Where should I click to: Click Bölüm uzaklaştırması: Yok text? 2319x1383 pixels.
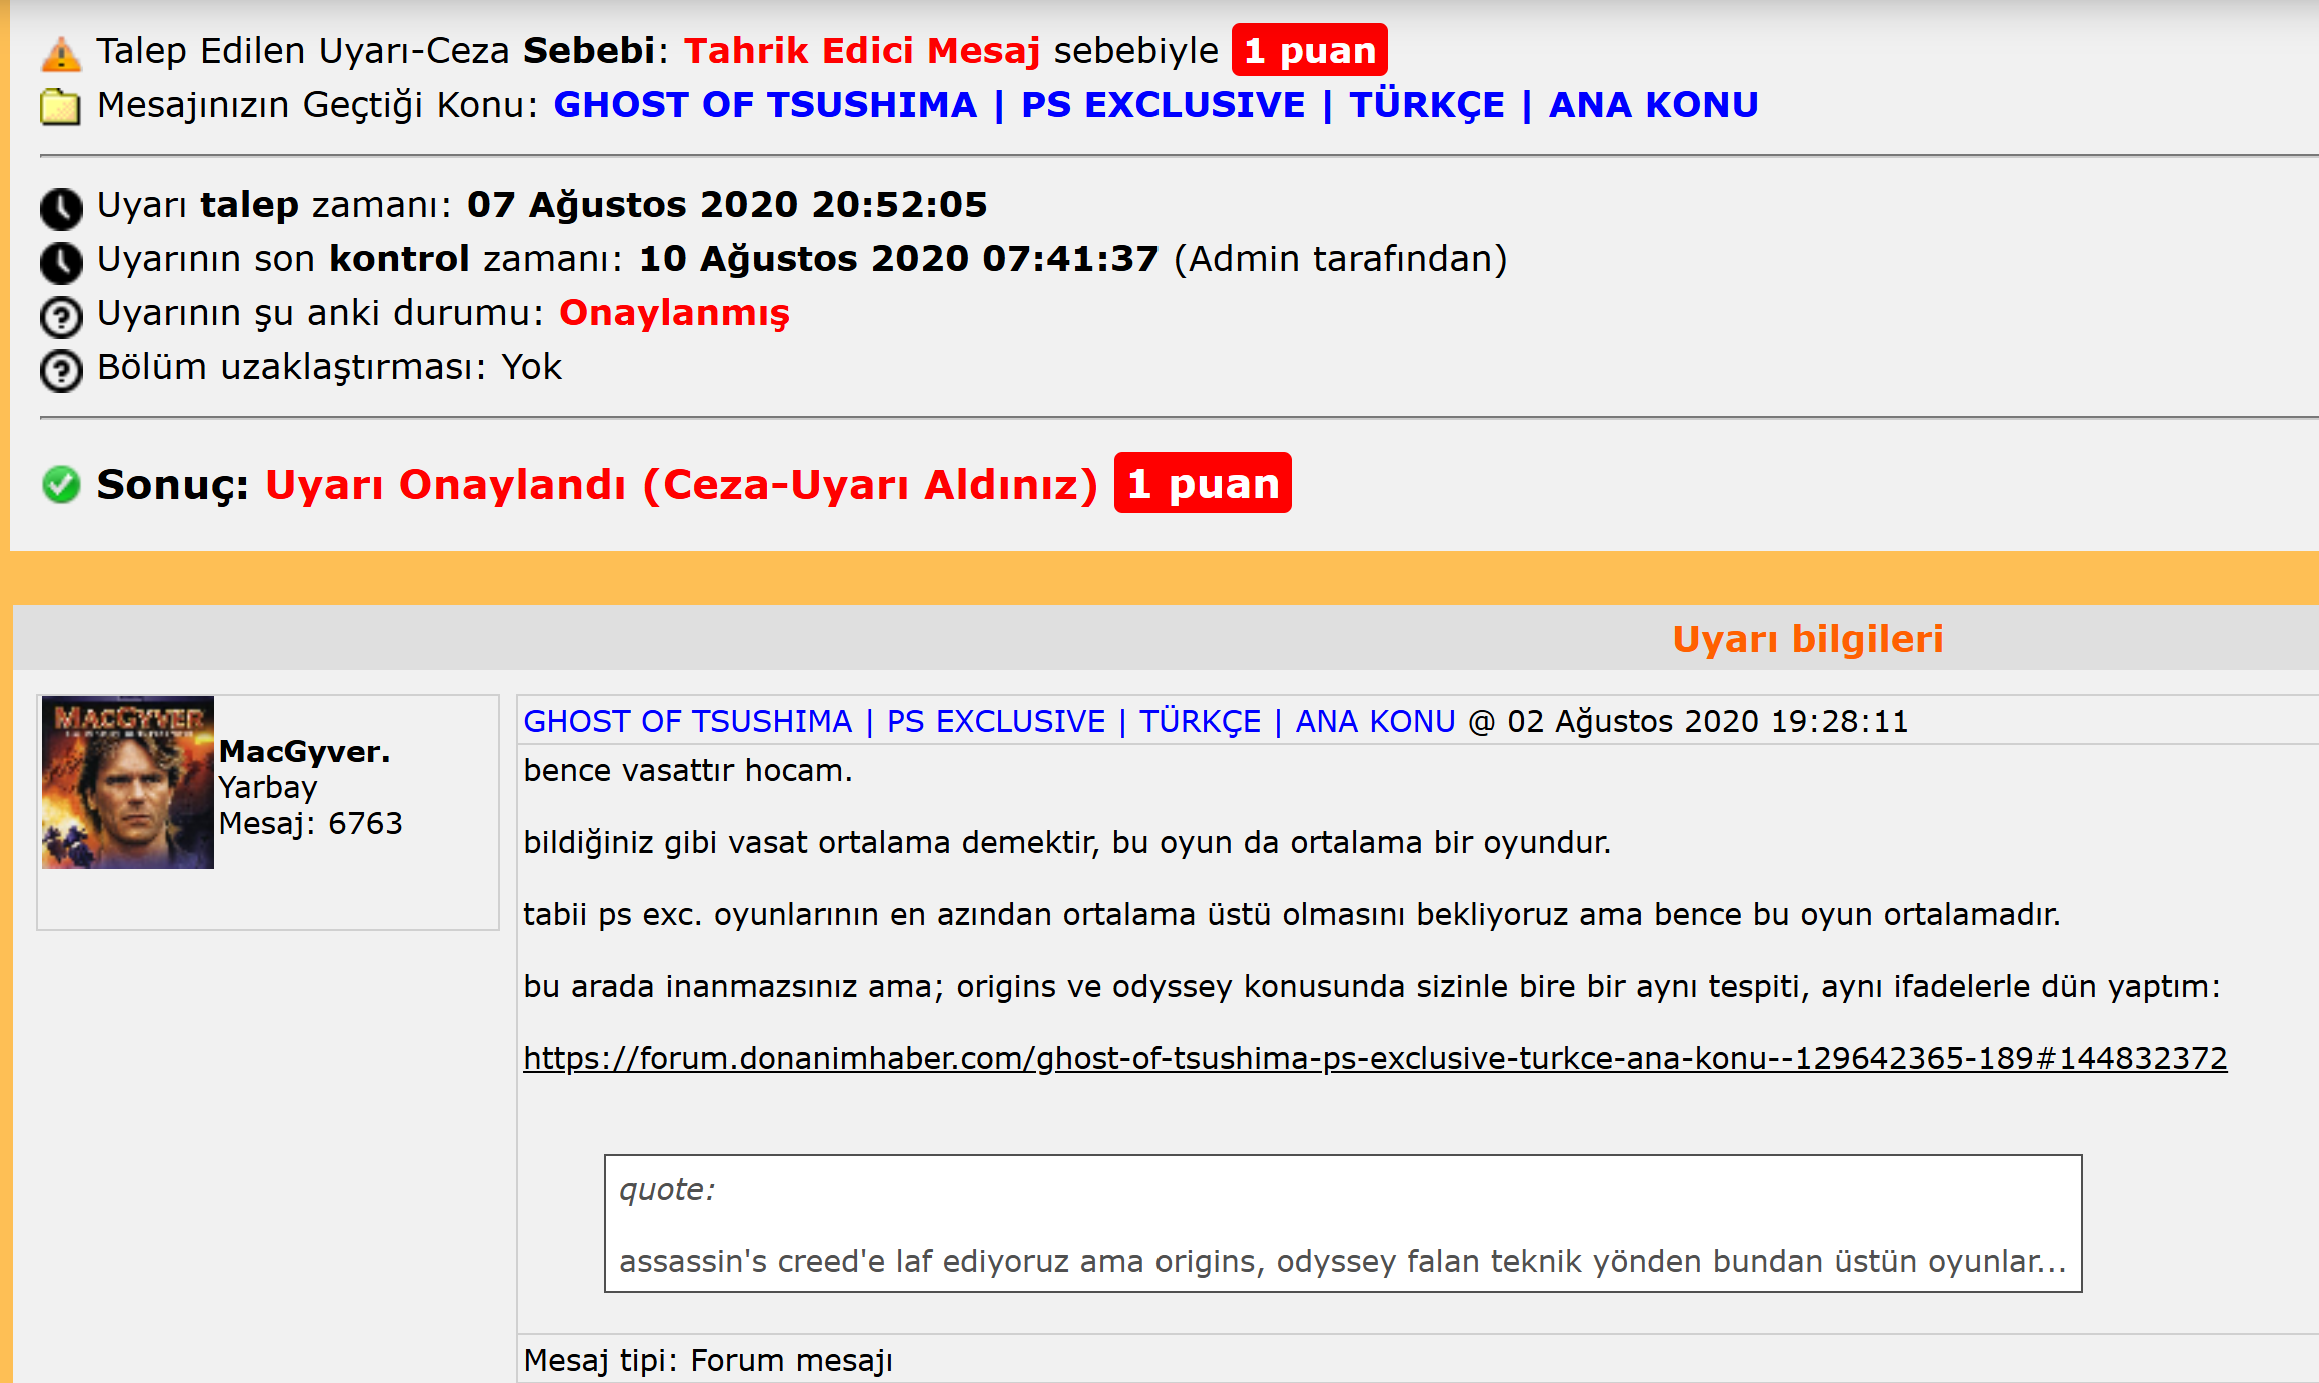329,367
